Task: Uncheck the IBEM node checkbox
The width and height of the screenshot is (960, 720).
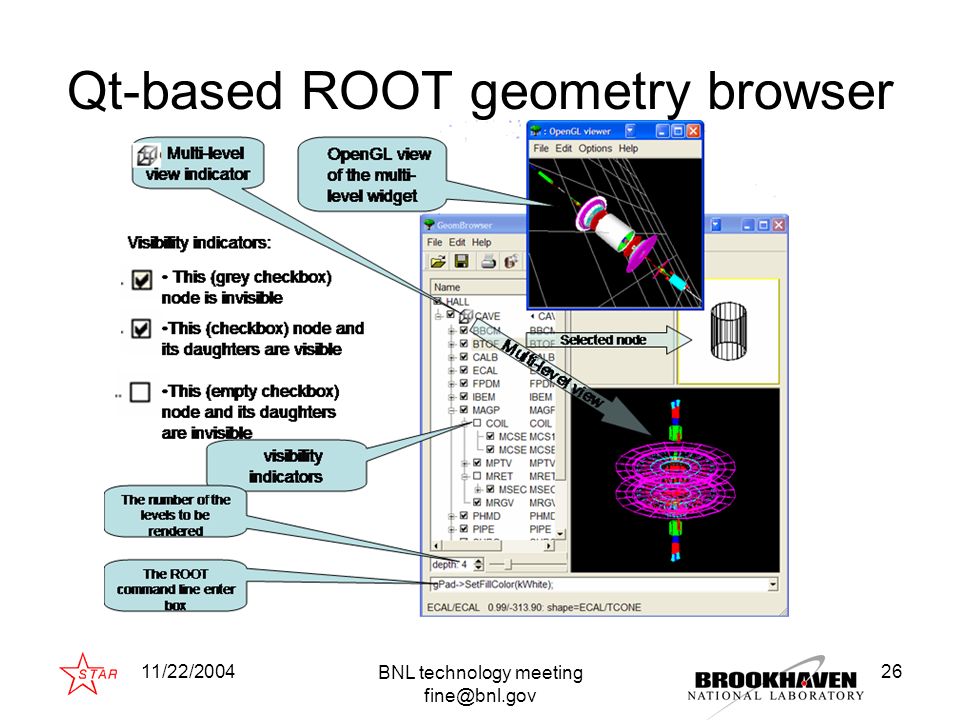Action: (x=464, y=397)
